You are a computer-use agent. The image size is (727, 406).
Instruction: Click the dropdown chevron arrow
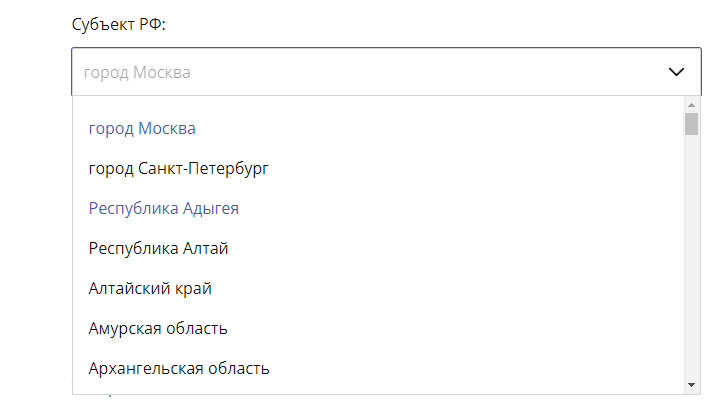(x=676, y=72)
